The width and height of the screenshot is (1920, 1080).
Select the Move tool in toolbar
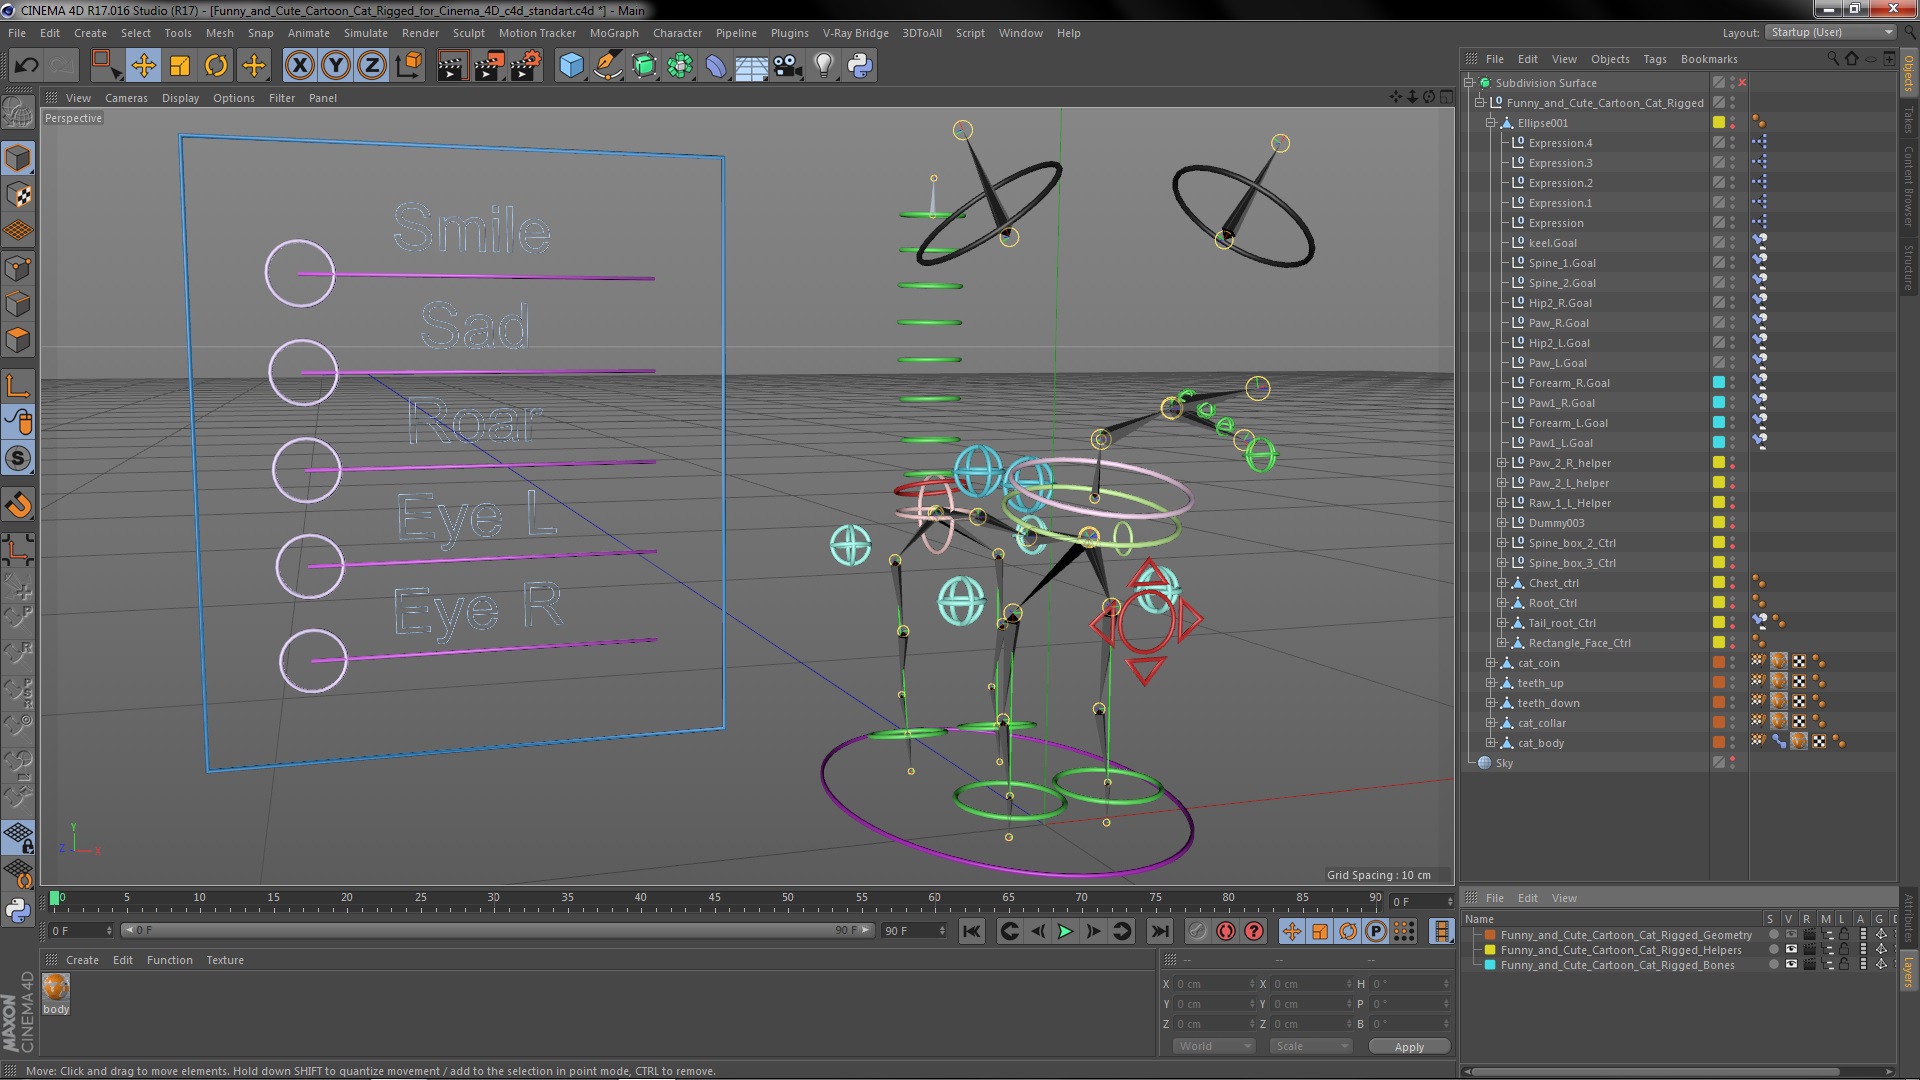click(143, 66)
